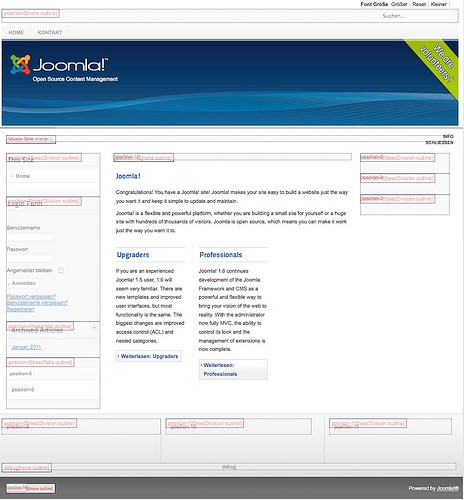Click the 'Professionals' heading
The width and height of the screenshot is (464, 500).
pyautogui.click(x=221, y=255)
